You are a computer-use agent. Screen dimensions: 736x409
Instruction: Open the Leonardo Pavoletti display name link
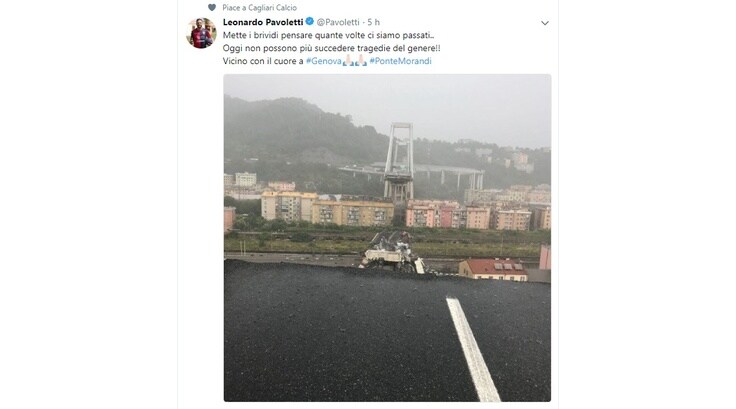coord(263,22)
